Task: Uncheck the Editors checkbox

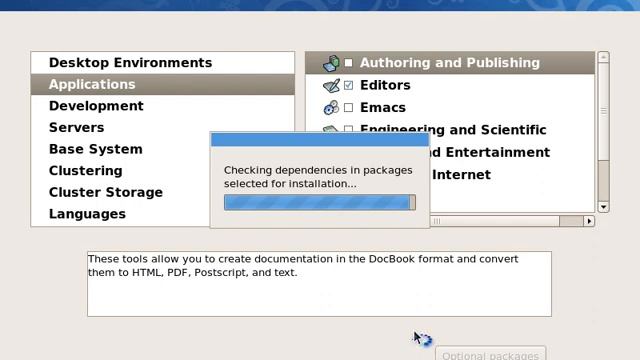Action: [348, 85]
